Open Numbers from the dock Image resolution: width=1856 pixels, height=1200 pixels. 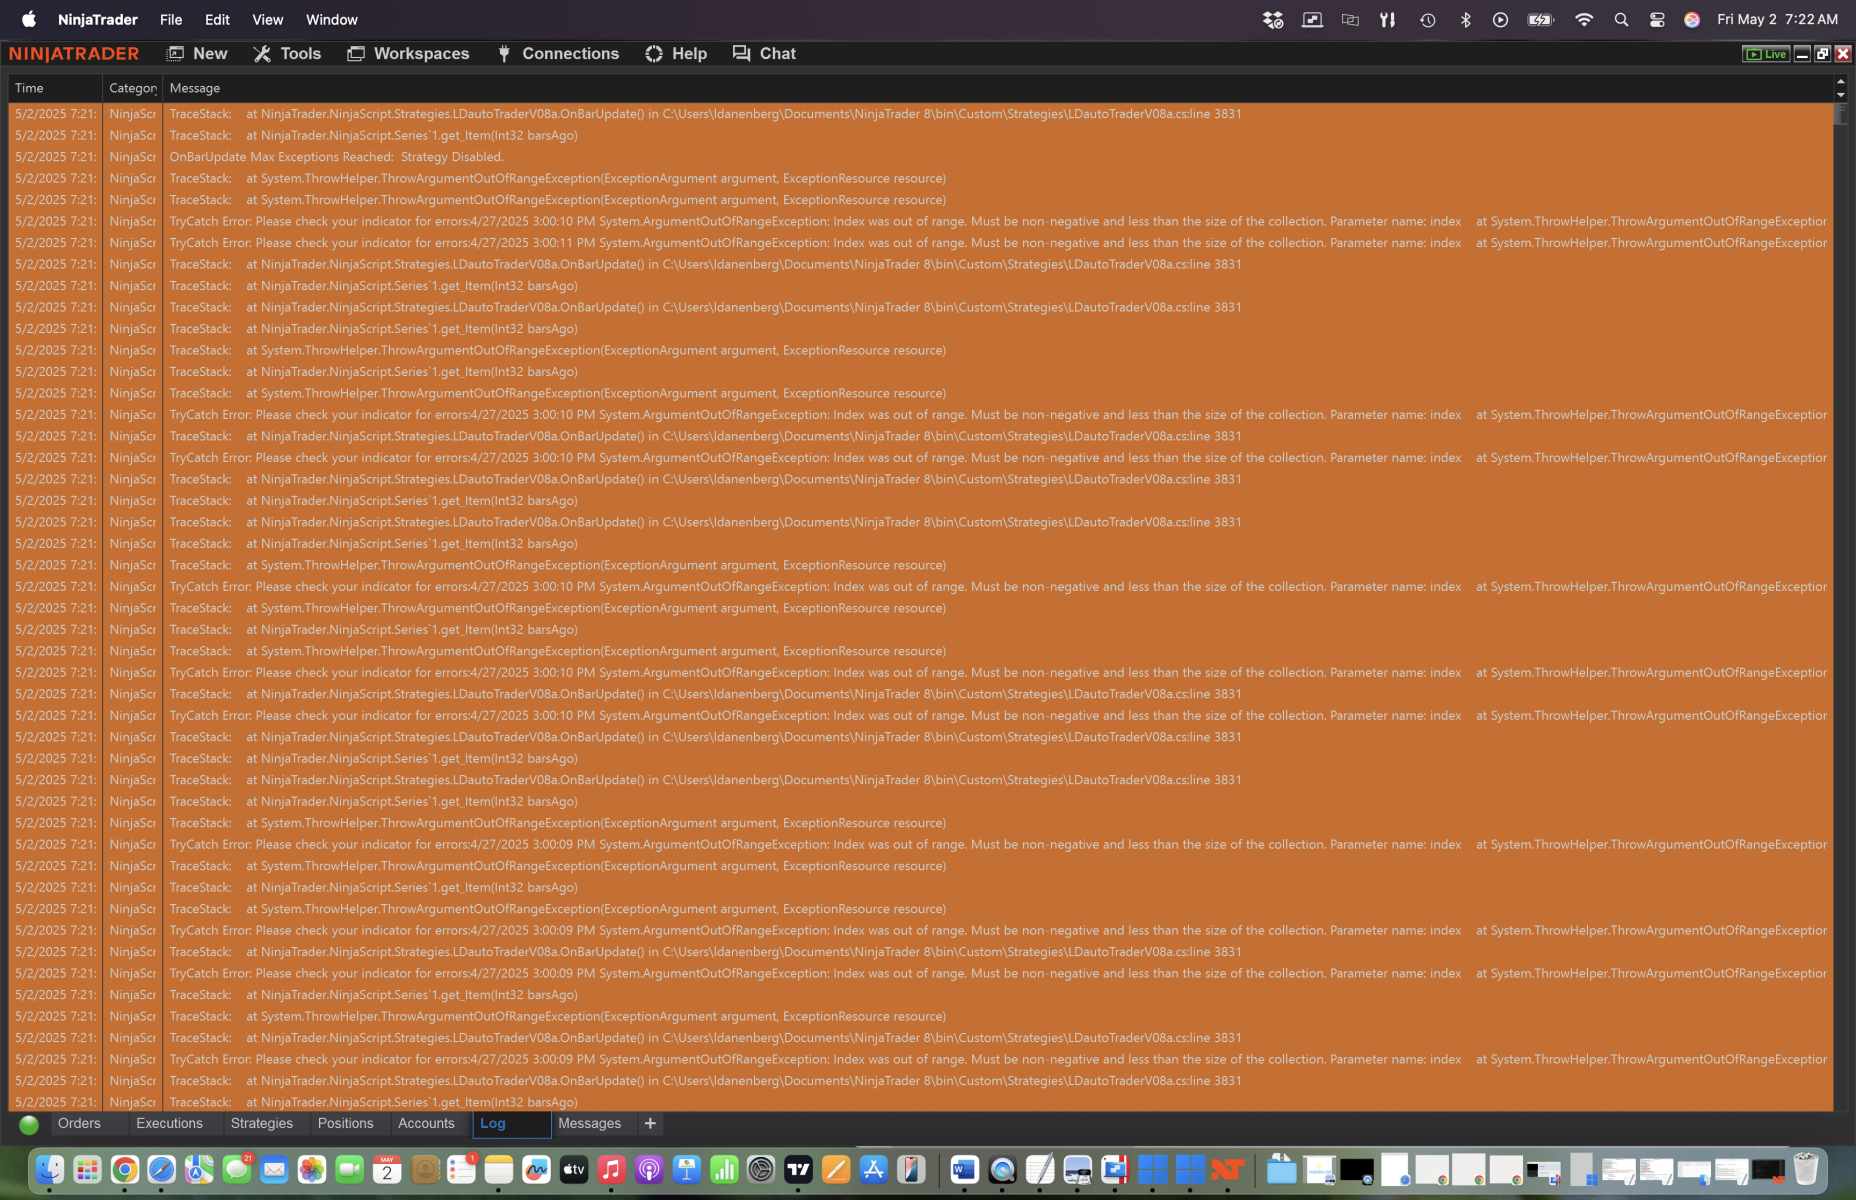click(724, 1169)
